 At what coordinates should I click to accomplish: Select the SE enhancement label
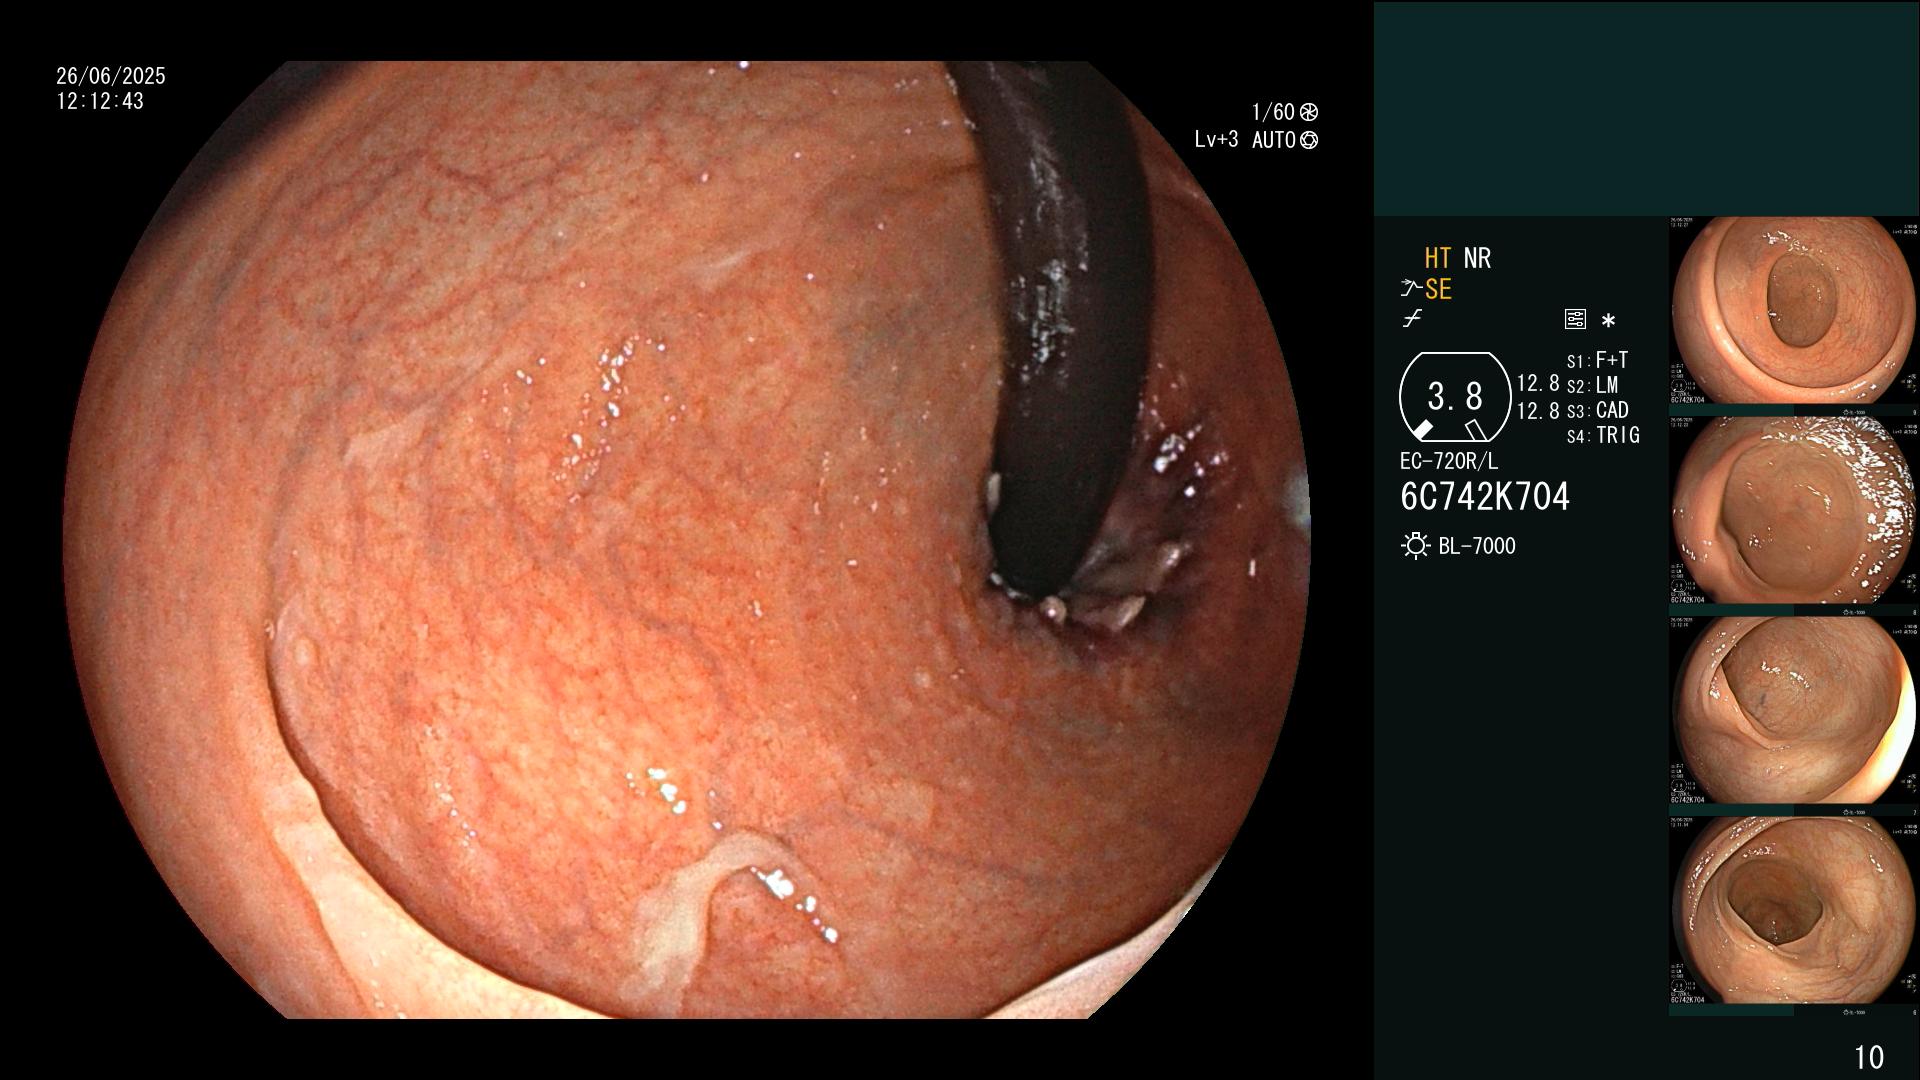[1438, 289]
